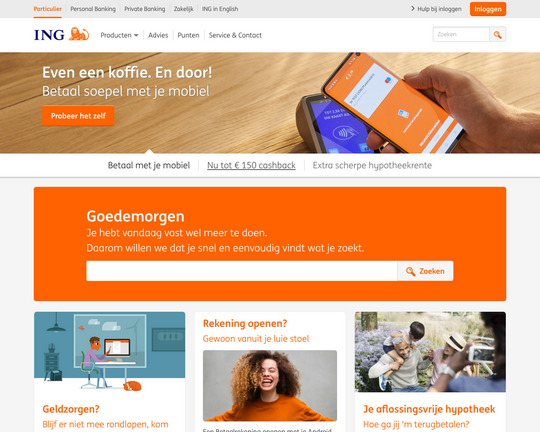Open the Rekening openen woman photo
Image resolution: width=540 pixels, height=432 pixels.
270,386
